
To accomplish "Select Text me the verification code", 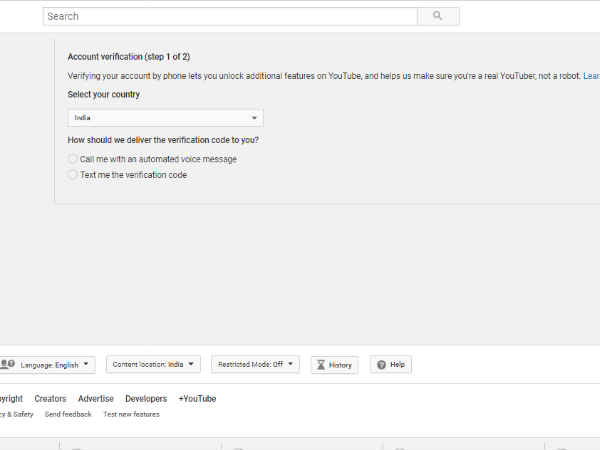I will pos(72,175).
